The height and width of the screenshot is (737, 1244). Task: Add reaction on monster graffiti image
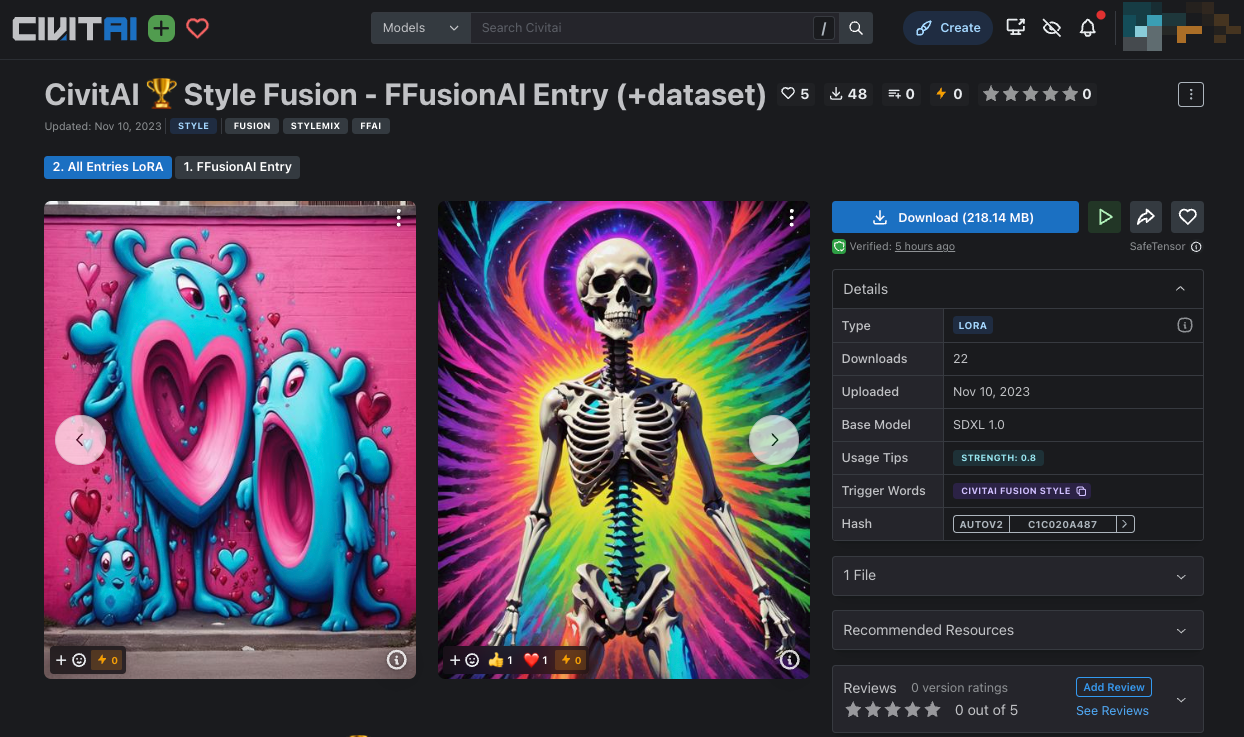(x=70, y=660)
